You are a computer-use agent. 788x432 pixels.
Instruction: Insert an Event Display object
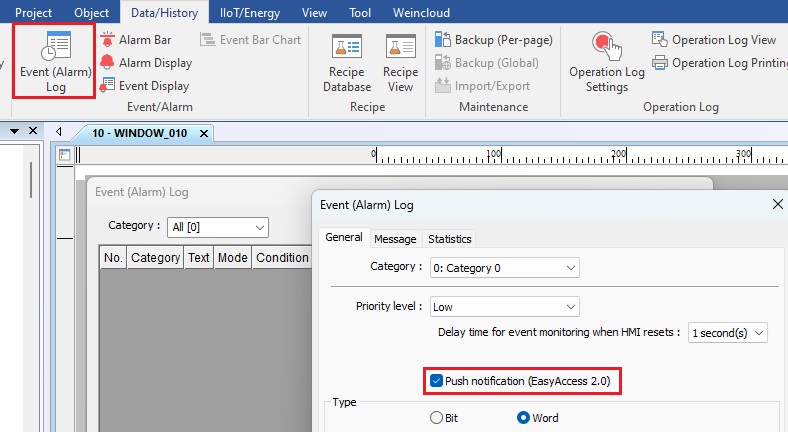coord(145,86)
